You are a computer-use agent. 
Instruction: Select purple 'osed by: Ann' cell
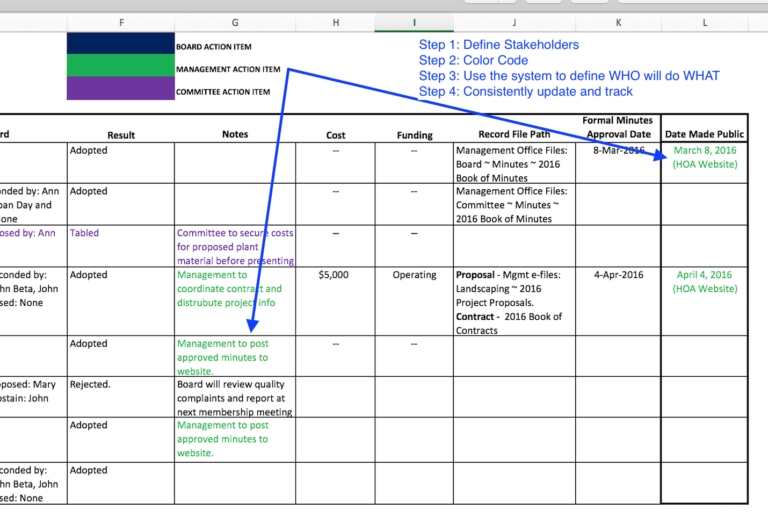pos(33,246)
